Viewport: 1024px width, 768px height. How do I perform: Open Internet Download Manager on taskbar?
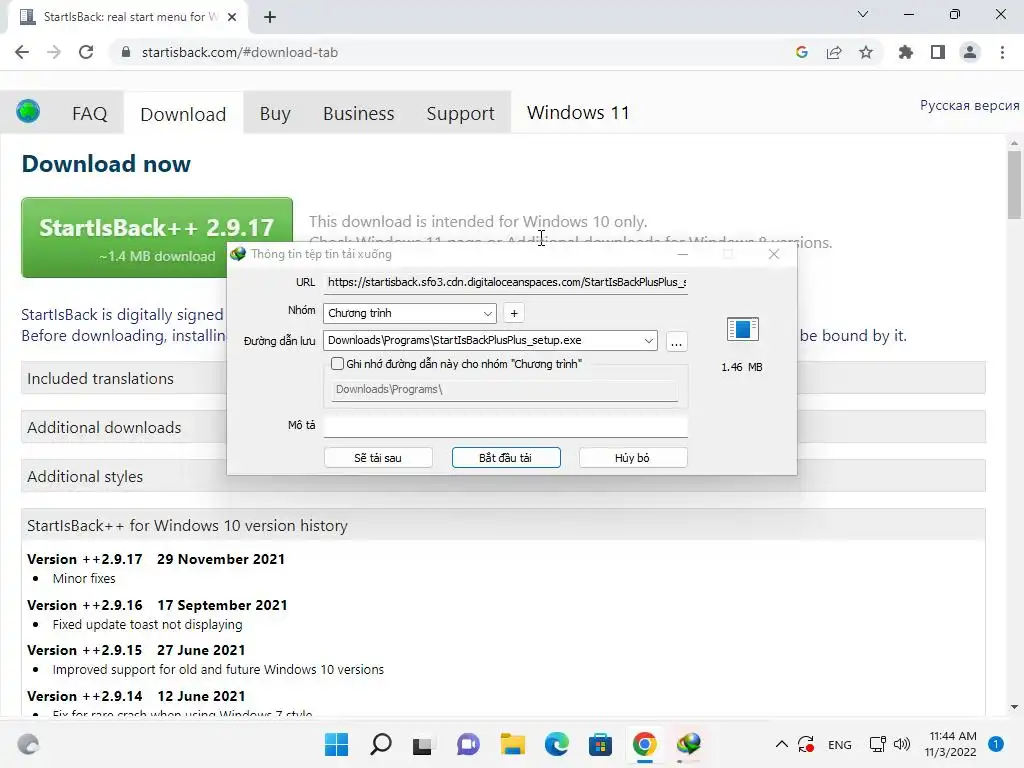pyautogui.click(x=688, y=744)
